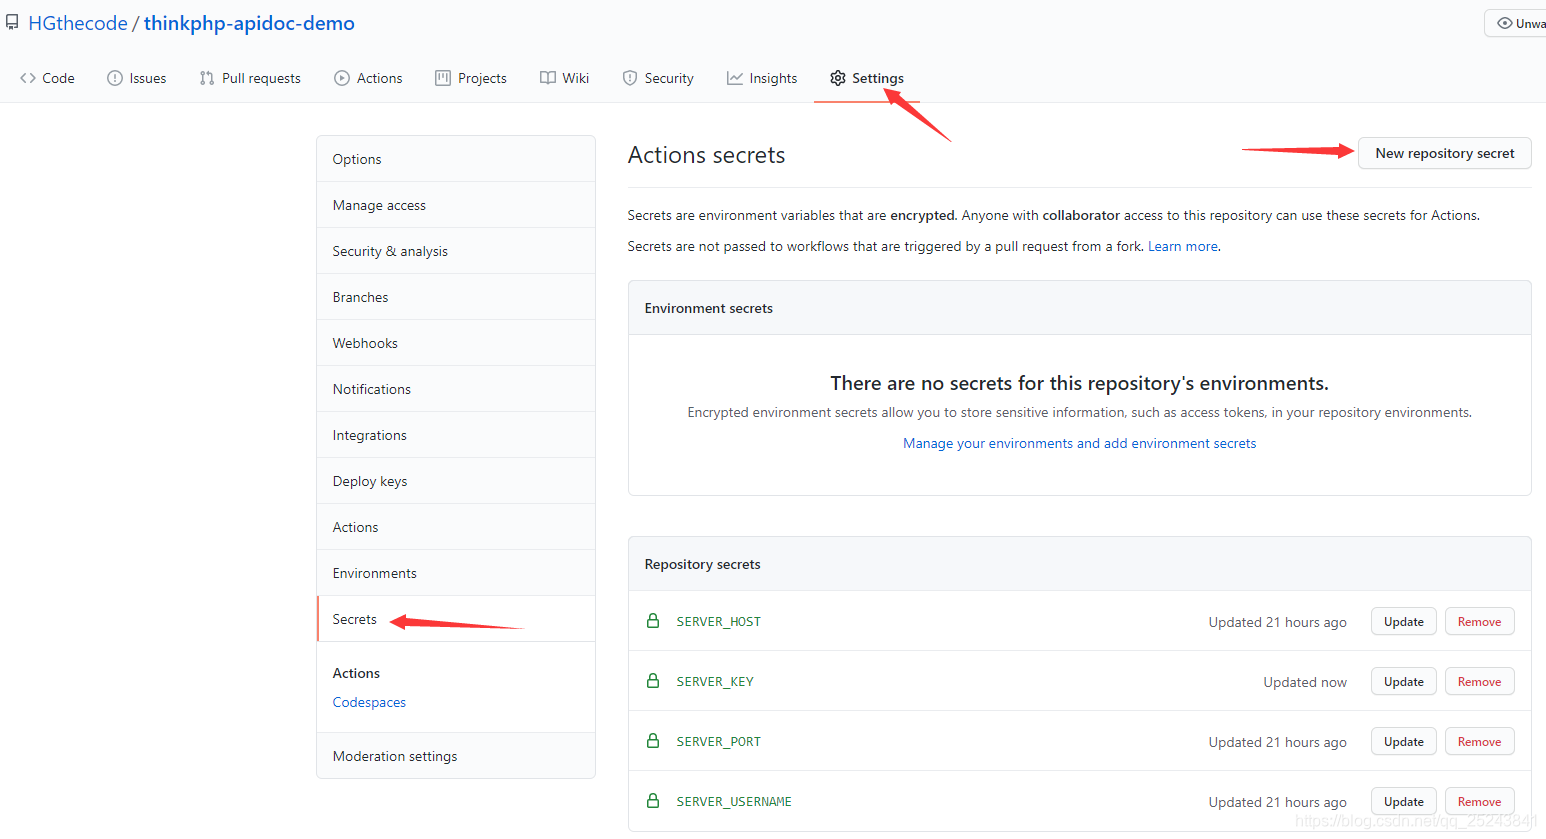Remove the SERVER_KEY secret

[x=1479, y=681]
